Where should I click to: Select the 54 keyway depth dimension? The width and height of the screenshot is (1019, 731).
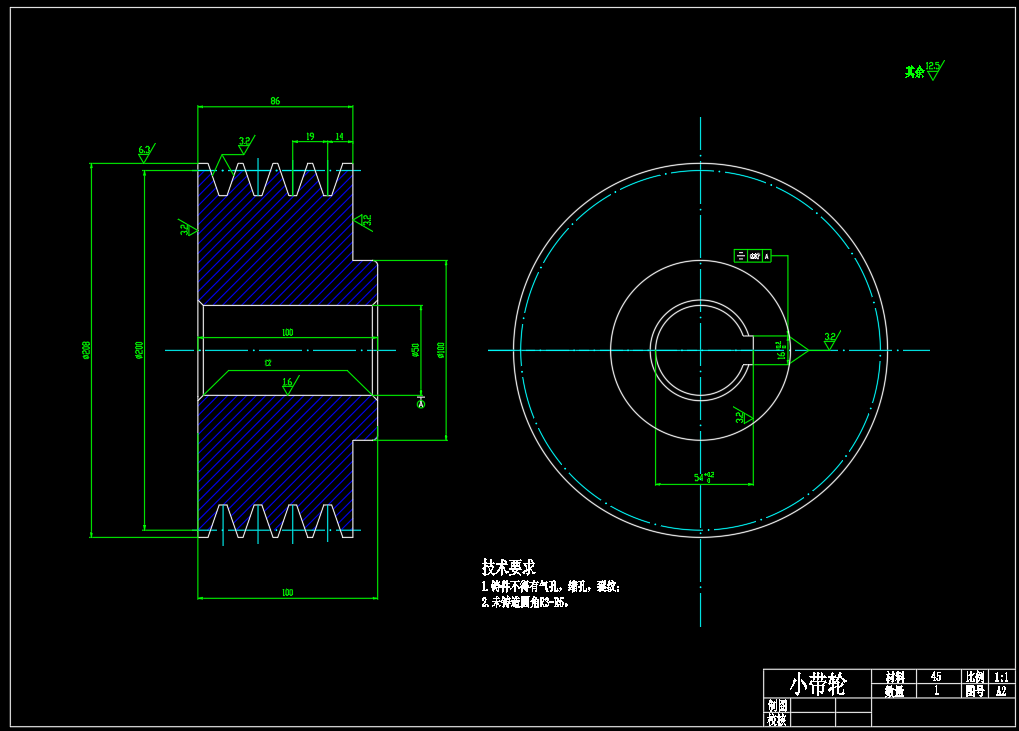point(703,478)
